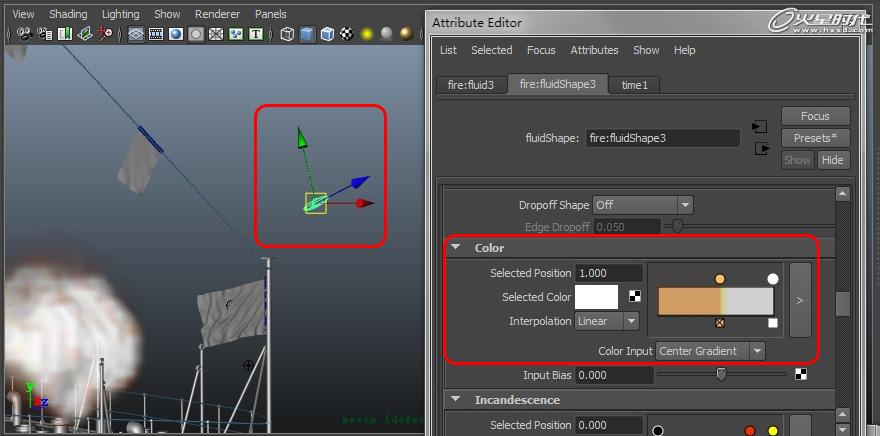The image size is (880, 436).
Task: Click the map button beside Selected Color
Action: (635, 296)
